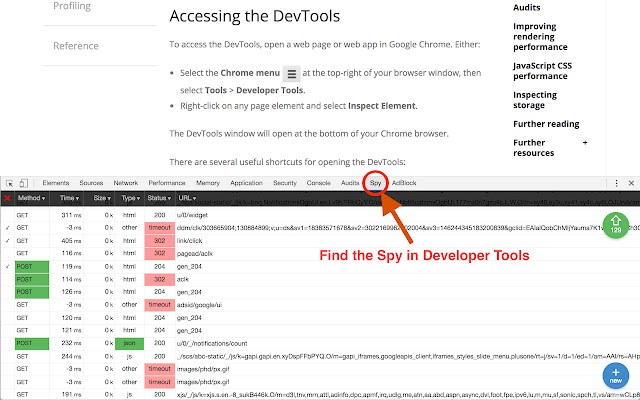
Task: Click the green home button labeled 129
Action: click(x=616, y=225)
